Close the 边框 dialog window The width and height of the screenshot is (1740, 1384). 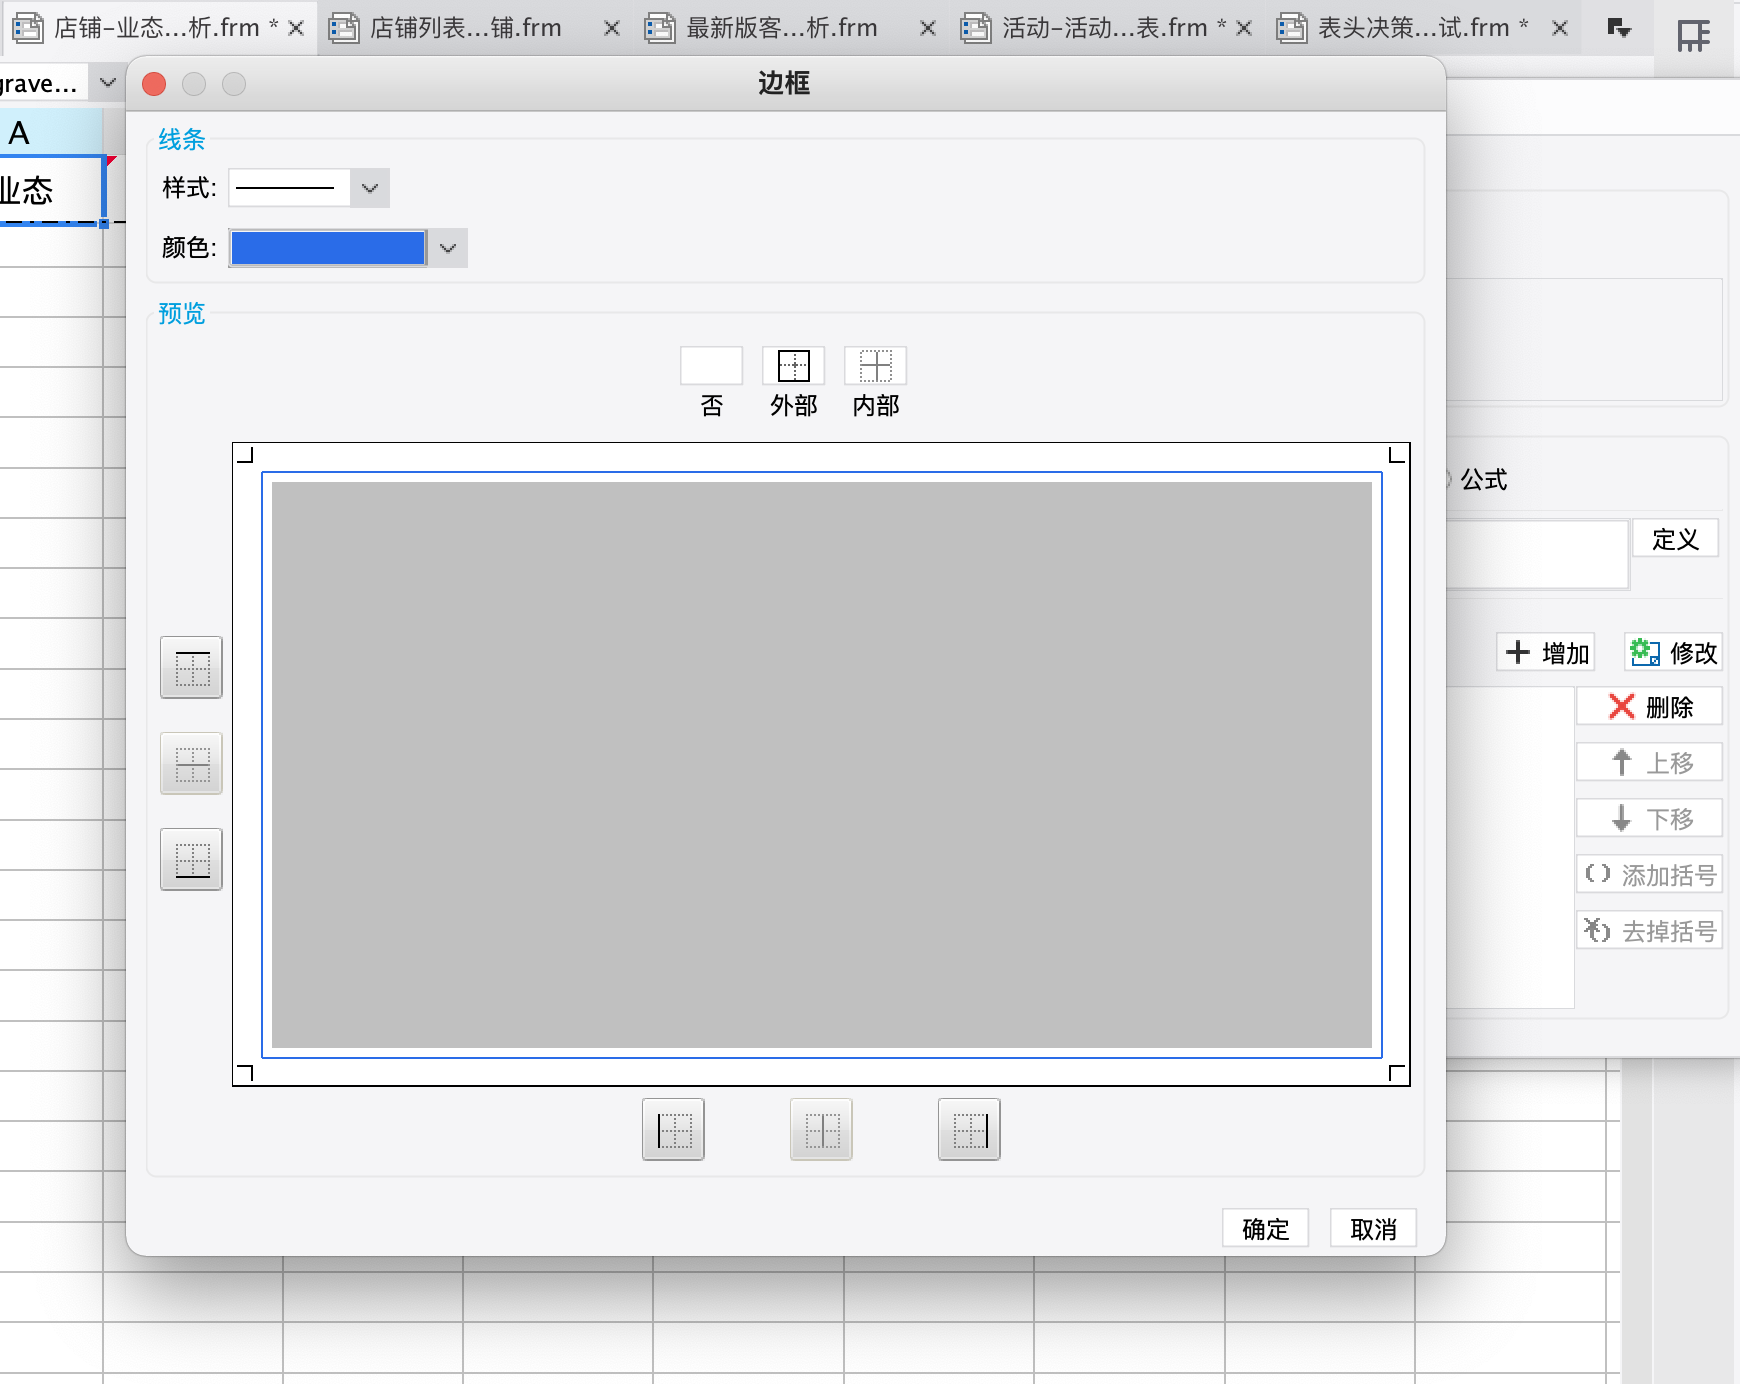pos(154,84)
